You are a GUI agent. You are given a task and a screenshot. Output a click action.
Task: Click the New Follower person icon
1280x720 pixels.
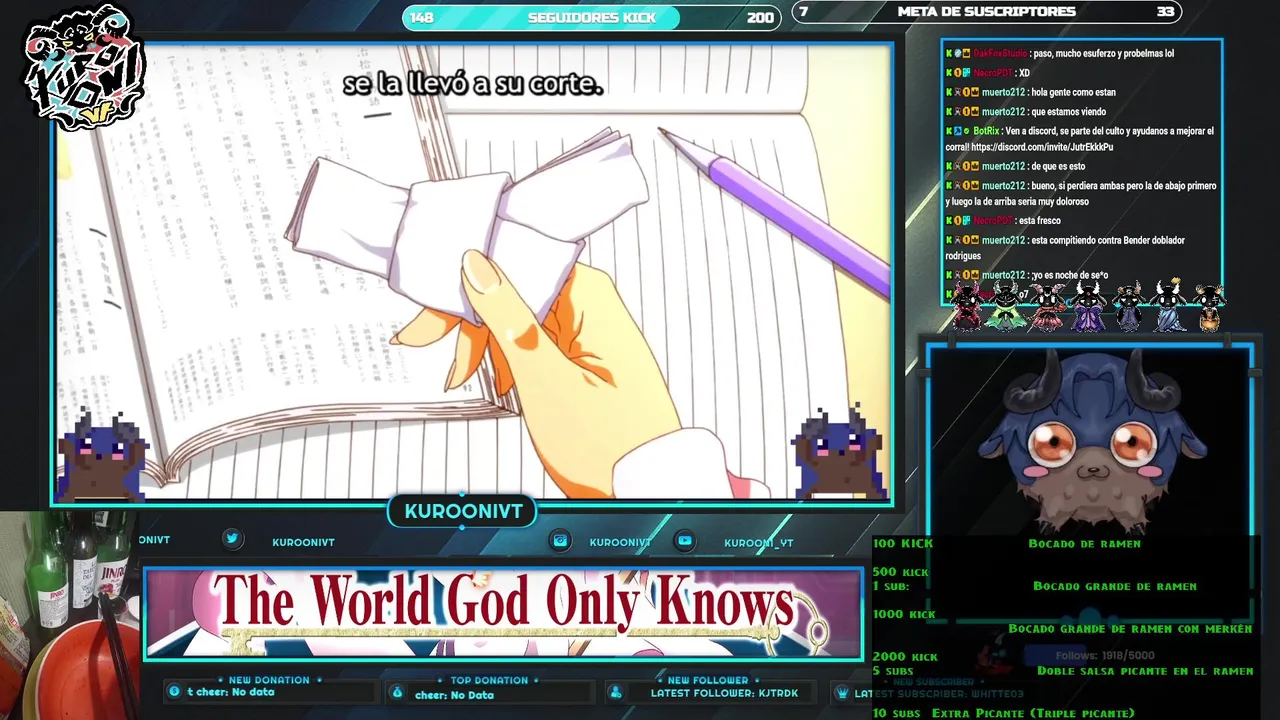[616, 692]
